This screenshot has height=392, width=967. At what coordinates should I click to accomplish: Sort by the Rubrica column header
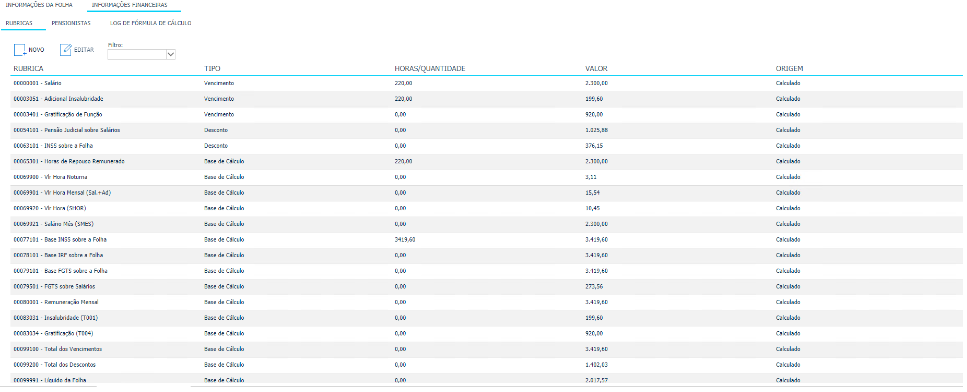28,68
